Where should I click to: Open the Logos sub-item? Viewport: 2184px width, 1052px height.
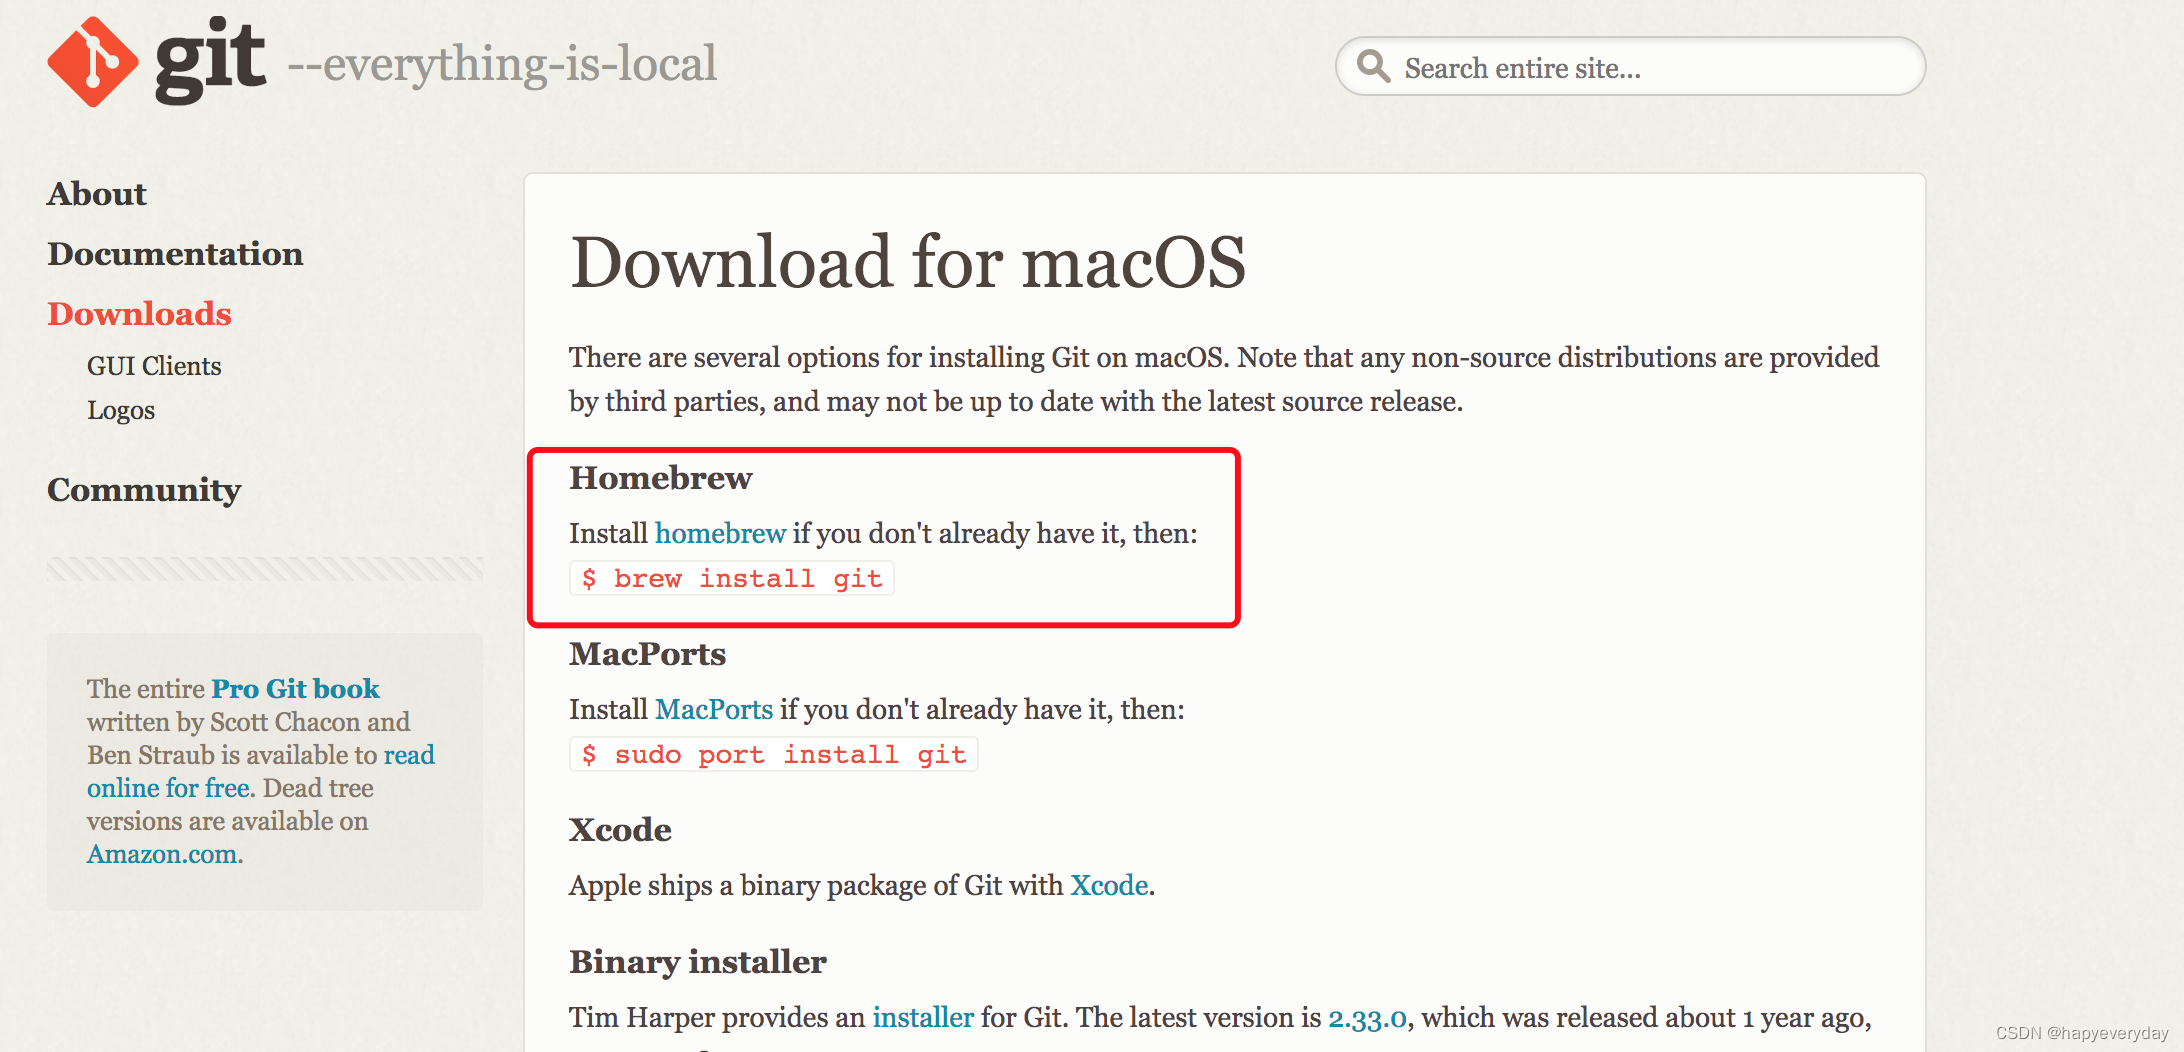(x=121, y=410)
